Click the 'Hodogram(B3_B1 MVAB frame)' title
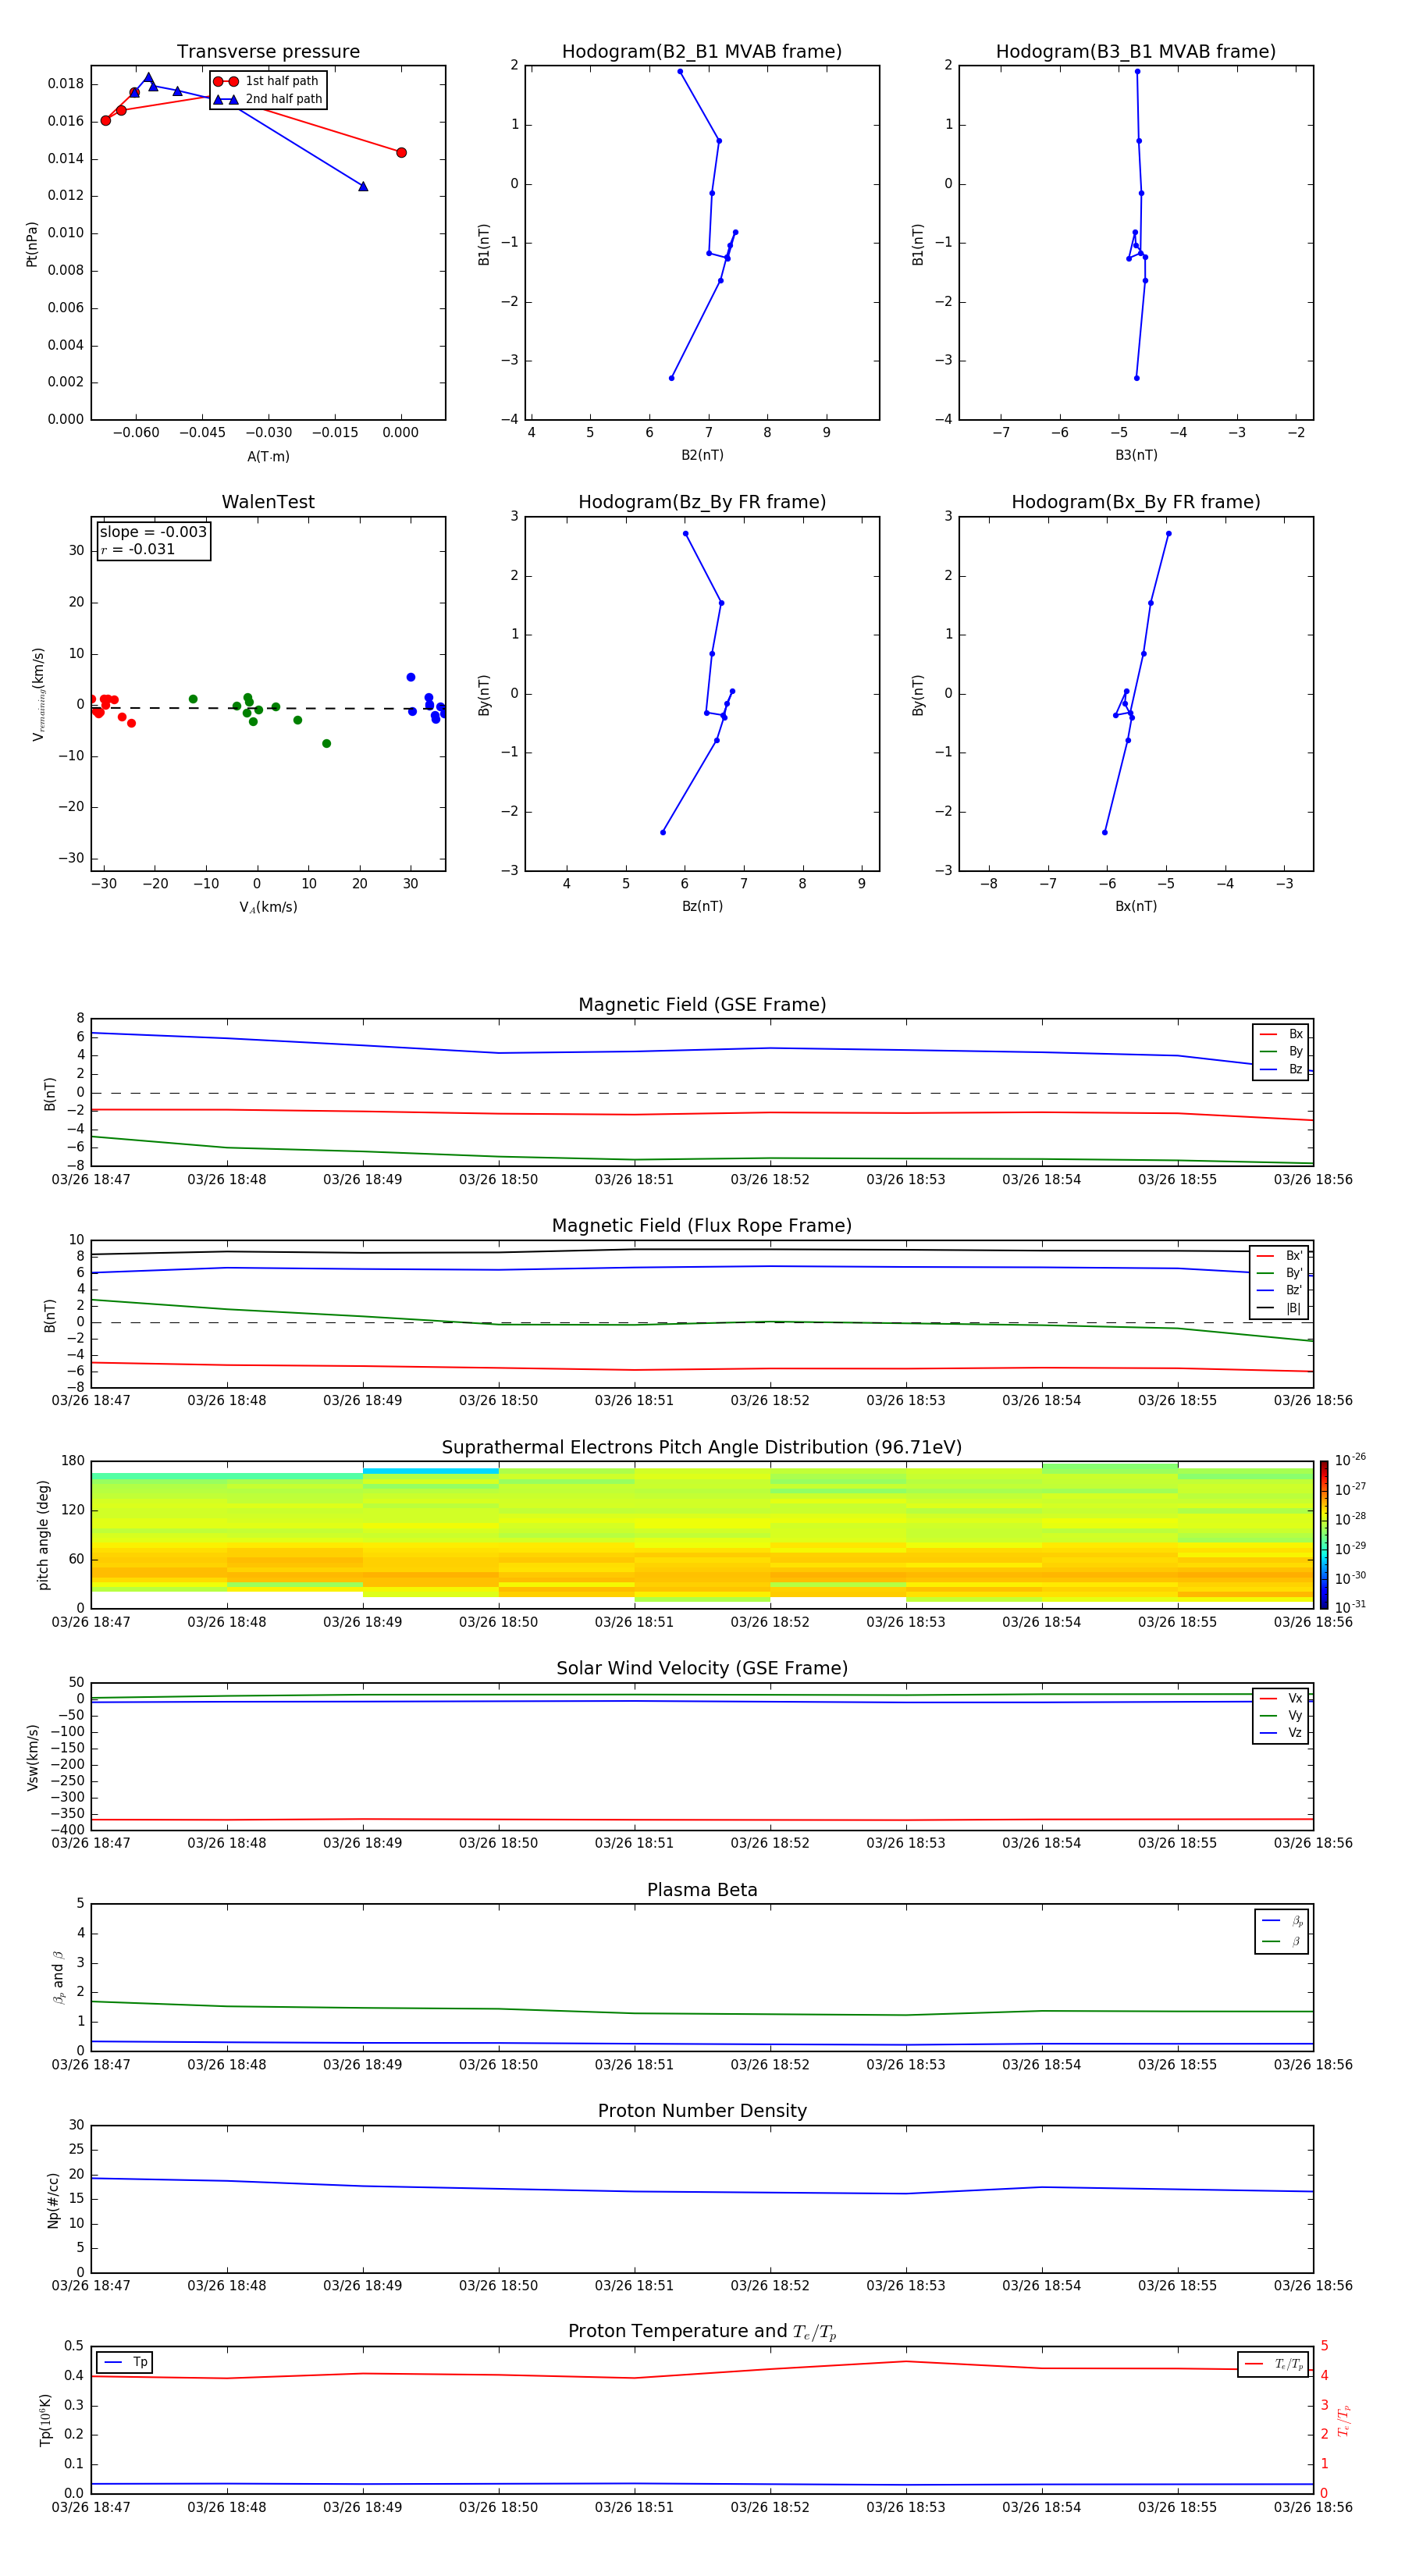The height and width of the screenshot is (2576, 1405). pos(1136,52)
